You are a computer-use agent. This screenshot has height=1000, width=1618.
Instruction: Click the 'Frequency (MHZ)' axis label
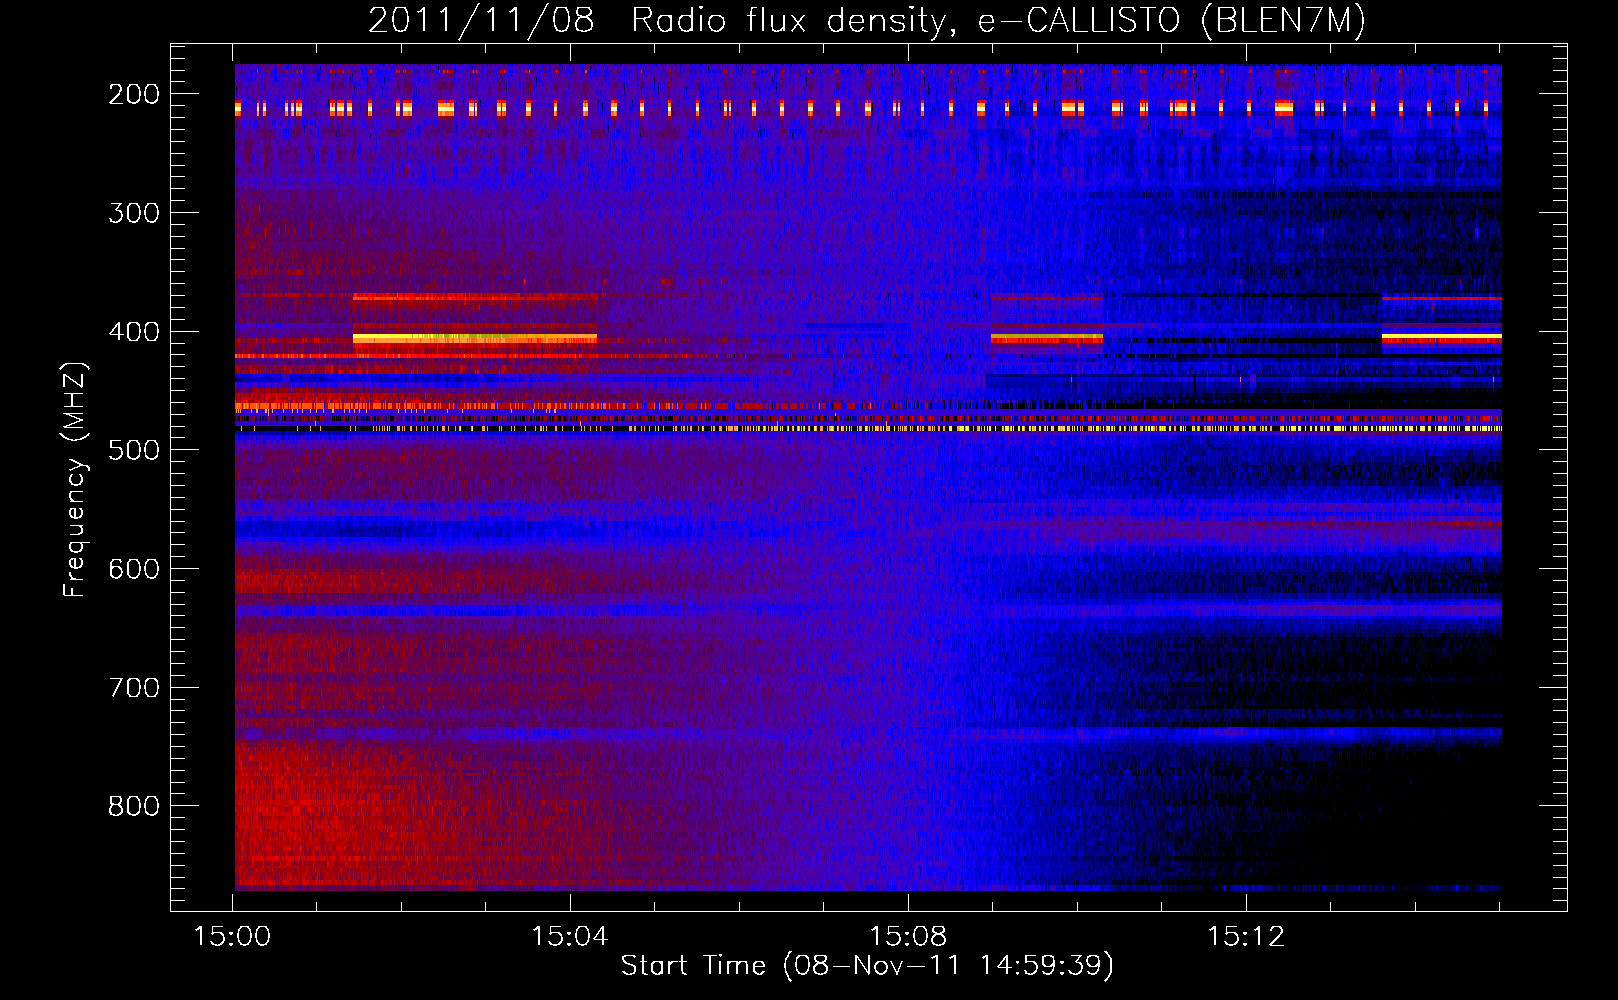[75, 479]
